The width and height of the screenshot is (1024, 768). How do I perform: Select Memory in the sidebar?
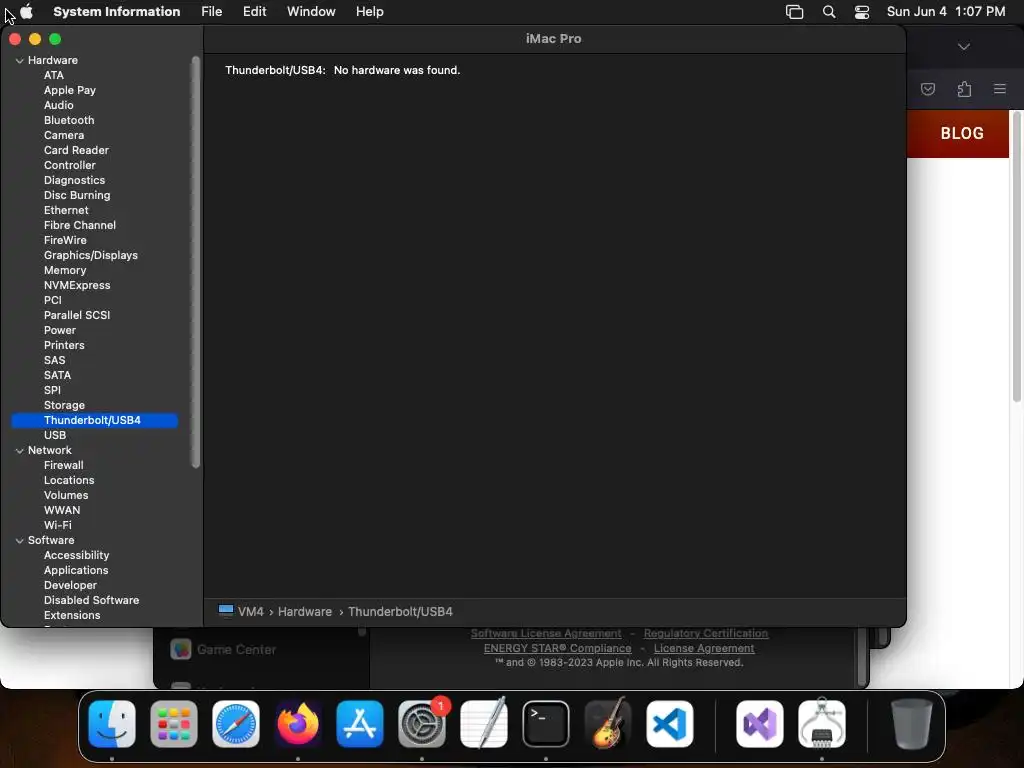click(x=65, y=270)
